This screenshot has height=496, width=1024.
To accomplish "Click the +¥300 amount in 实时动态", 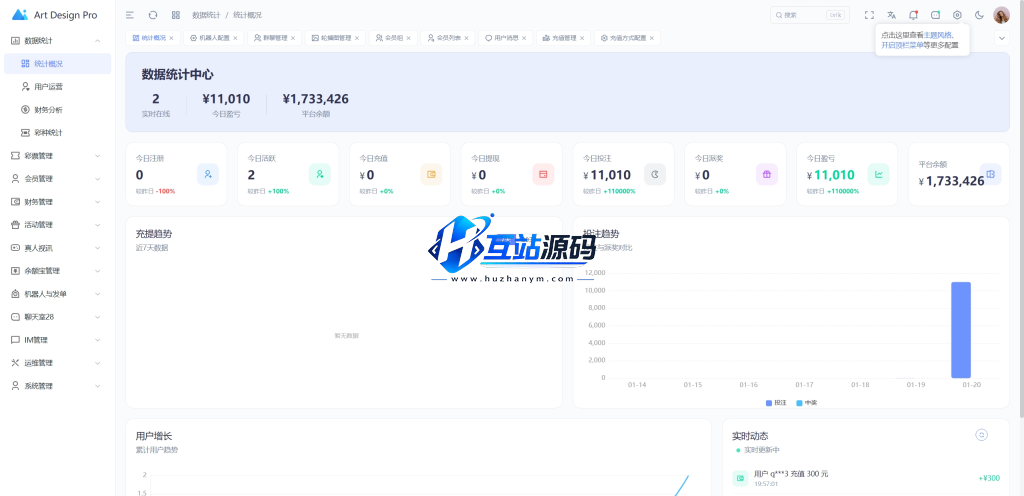I will 989,478.
